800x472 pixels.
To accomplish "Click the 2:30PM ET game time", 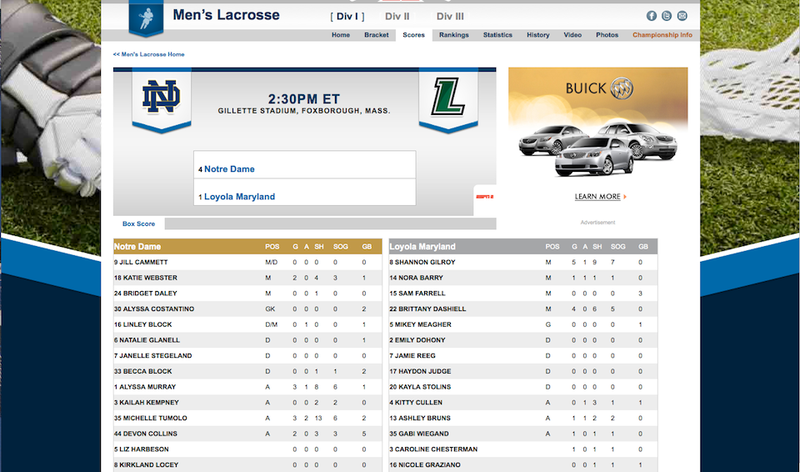I will (304, 99).
